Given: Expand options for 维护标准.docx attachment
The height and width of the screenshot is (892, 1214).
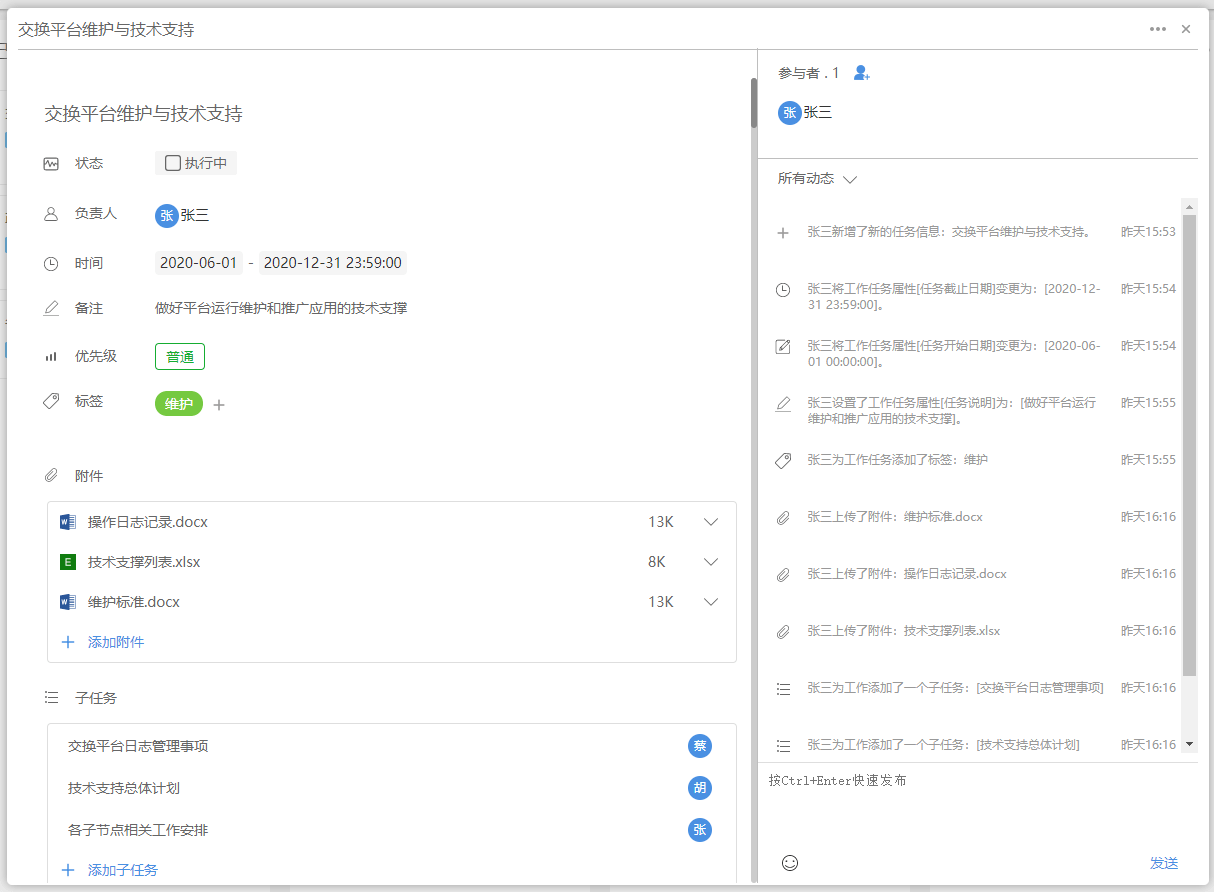Looking at the screenshot, I should [x=711, y=602].
